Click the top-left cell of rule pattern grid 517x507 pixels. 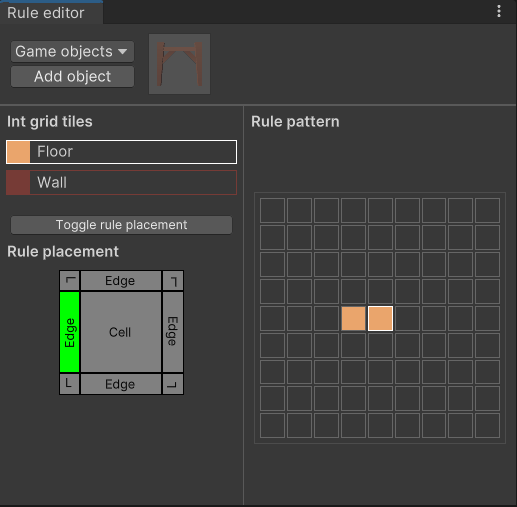tap(272, 211)
